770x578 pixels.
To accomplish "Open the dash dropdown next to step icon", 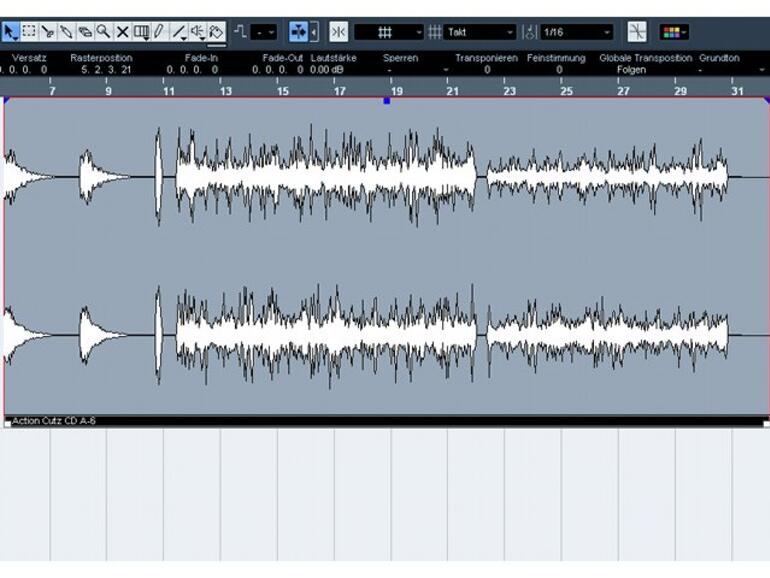I will (264, 32).
